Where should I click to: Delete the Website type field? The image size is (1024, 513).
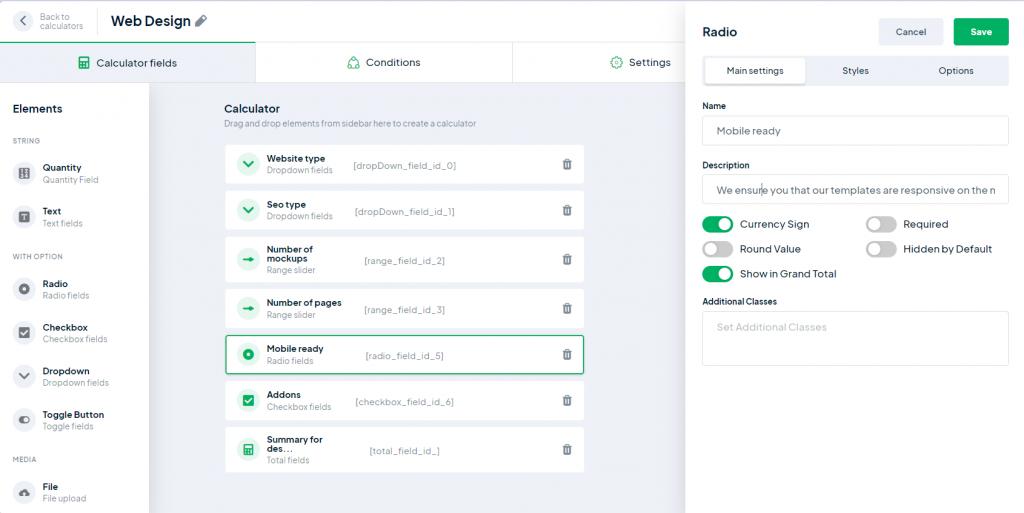(x=567, y=164)
